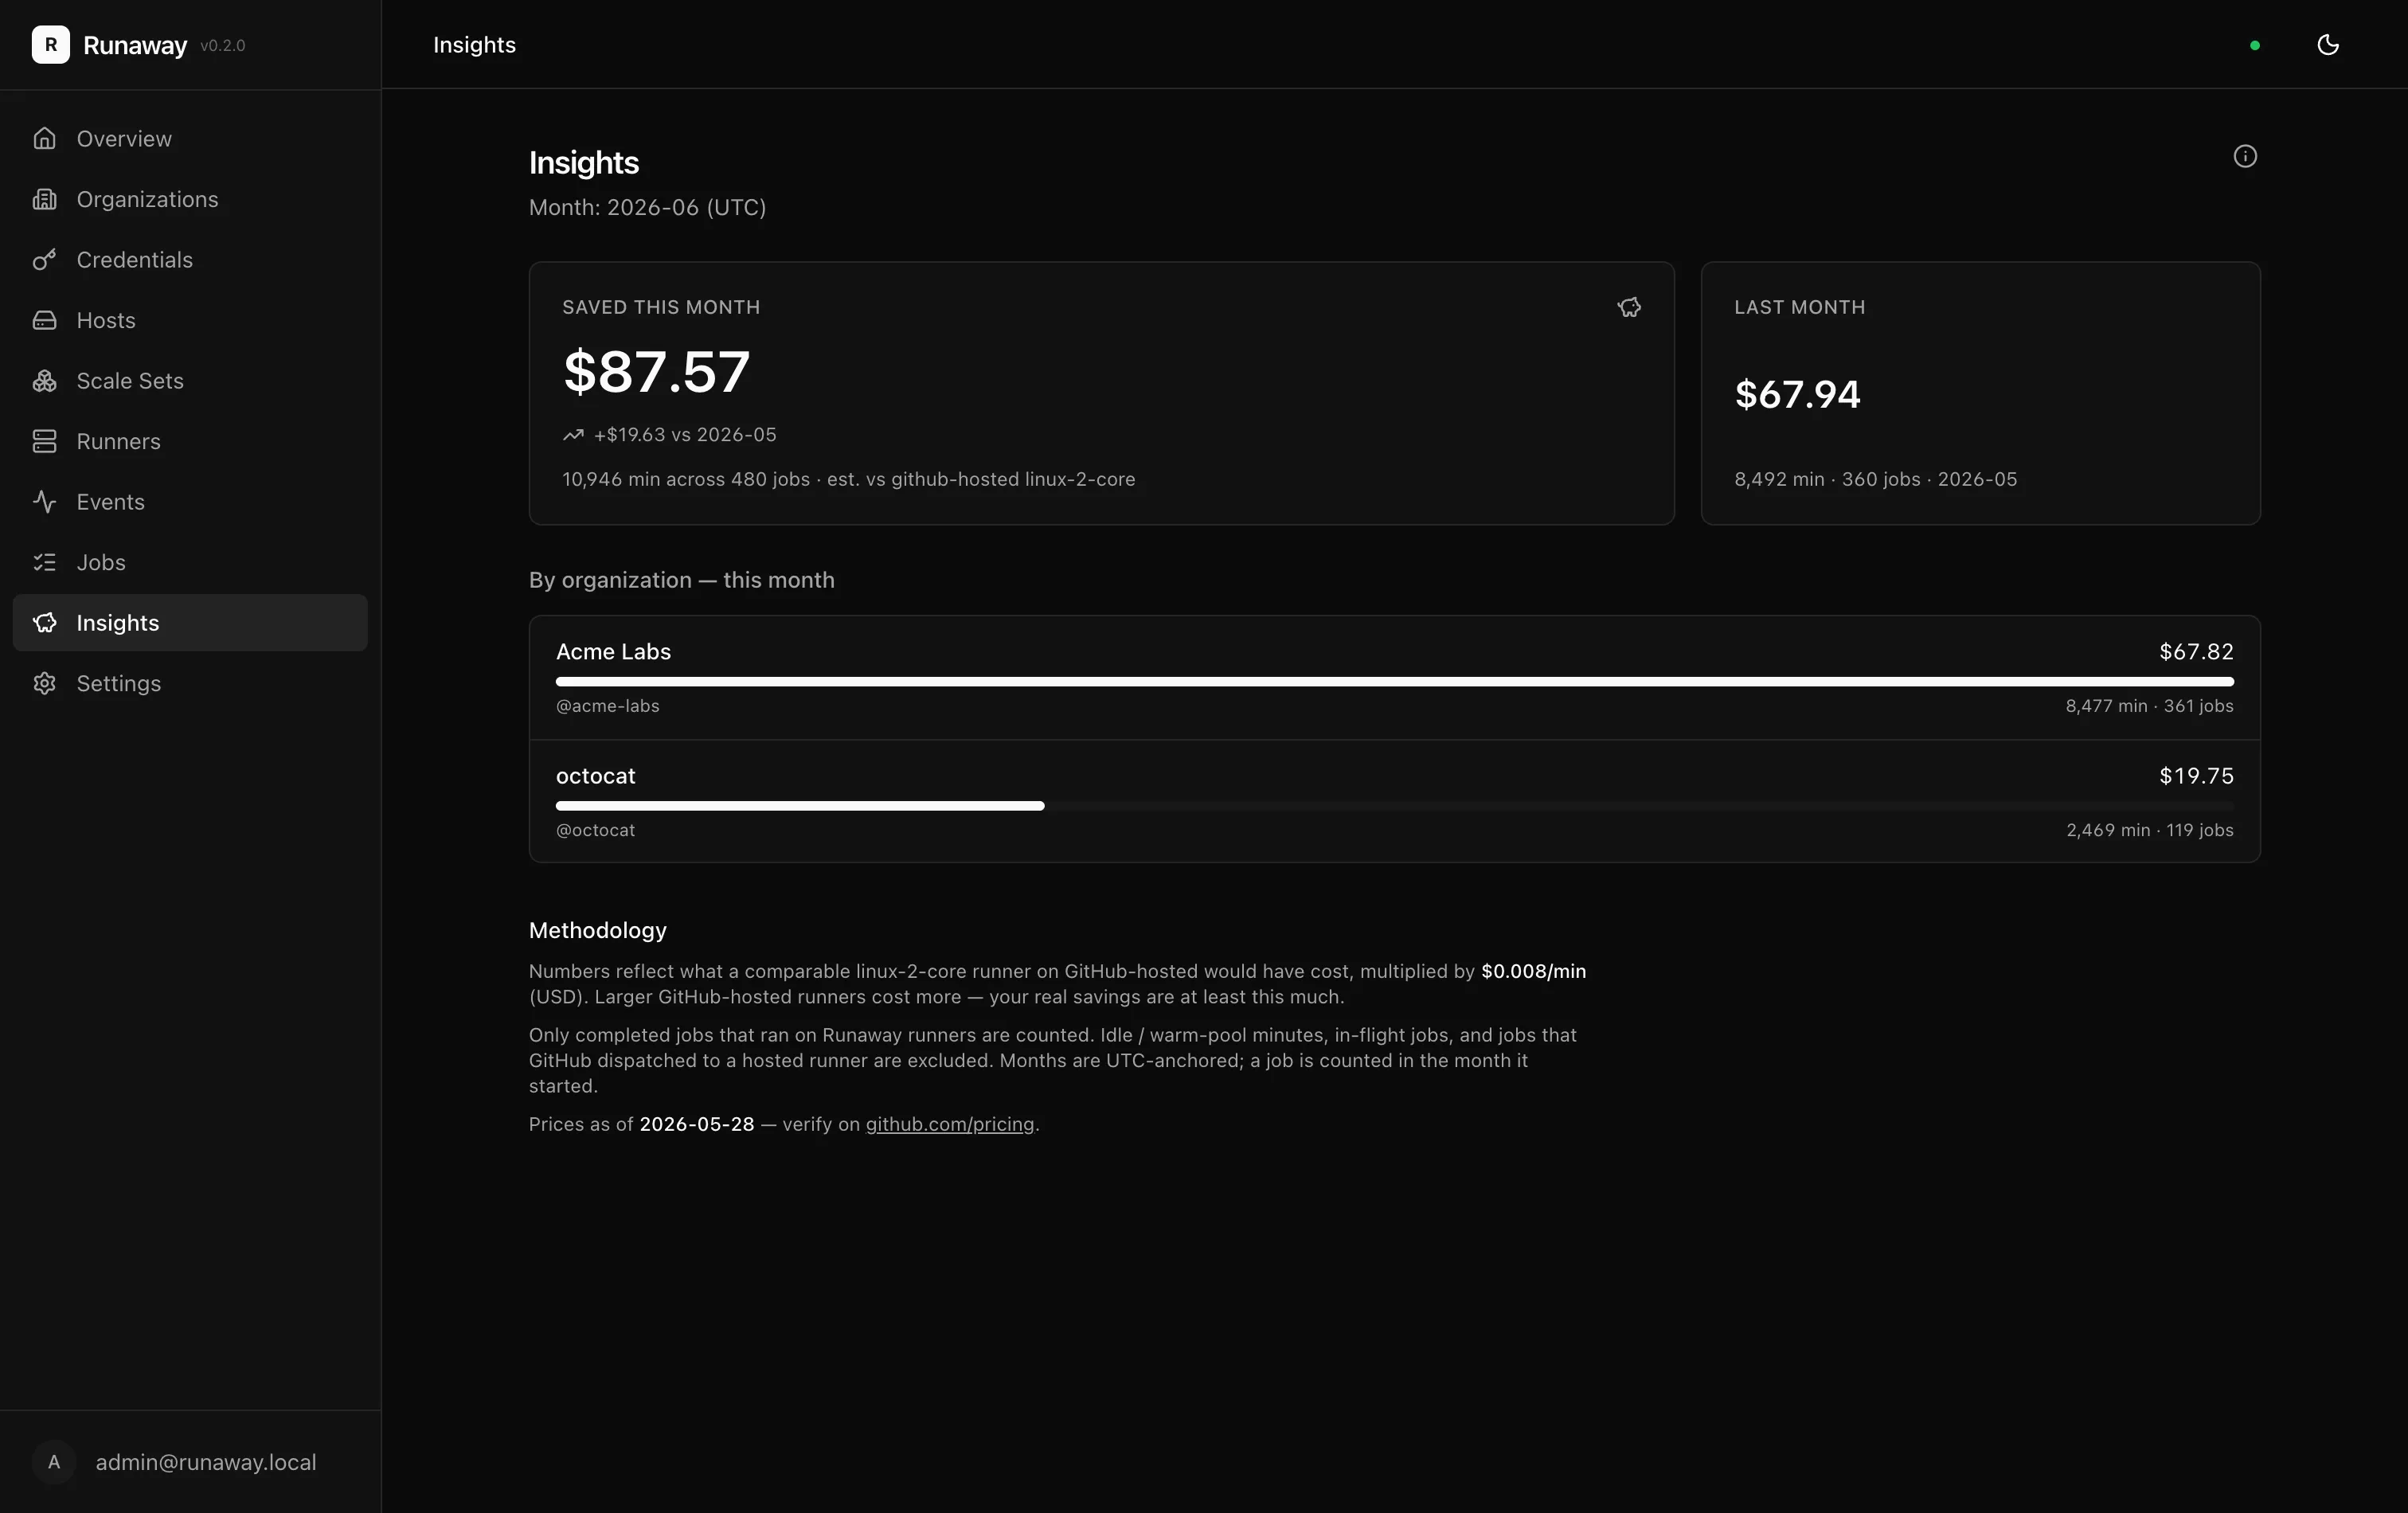Click the $87.57 saved amount
Viewport: 2408px width, 1513px height.
656,372
